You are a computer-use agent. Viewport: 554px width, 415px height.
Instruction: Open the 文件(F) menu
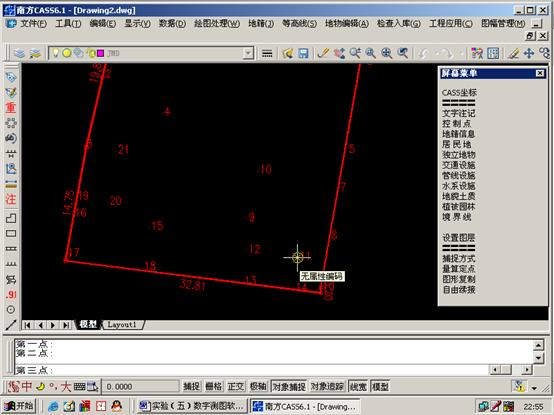33,24
